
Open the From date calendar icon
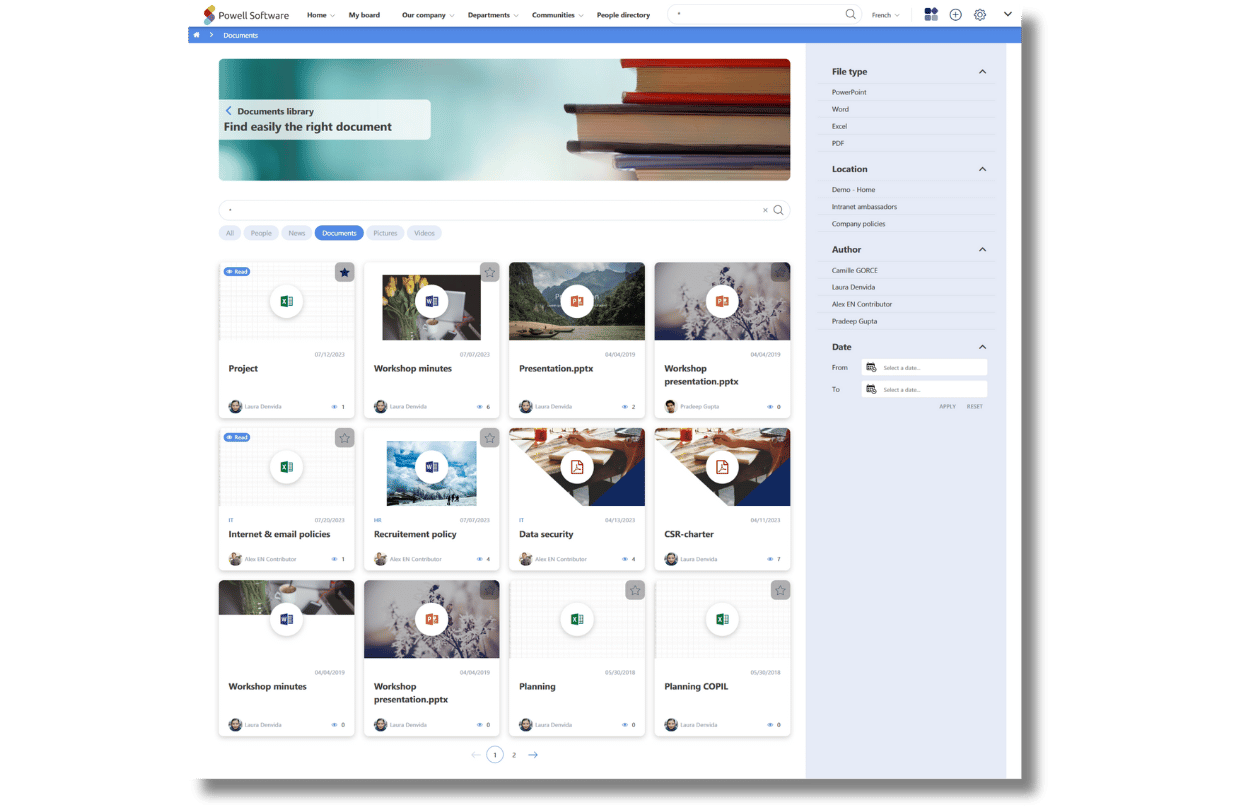pyautogui.click(x=871, y=368)
